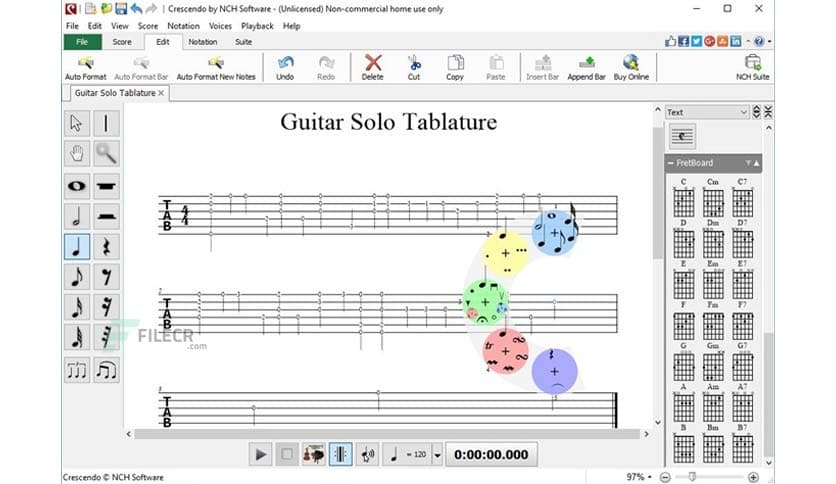Click the Delete red X icon
The width and height of the screenshot is (836, 484).
[x=372, y=67]
